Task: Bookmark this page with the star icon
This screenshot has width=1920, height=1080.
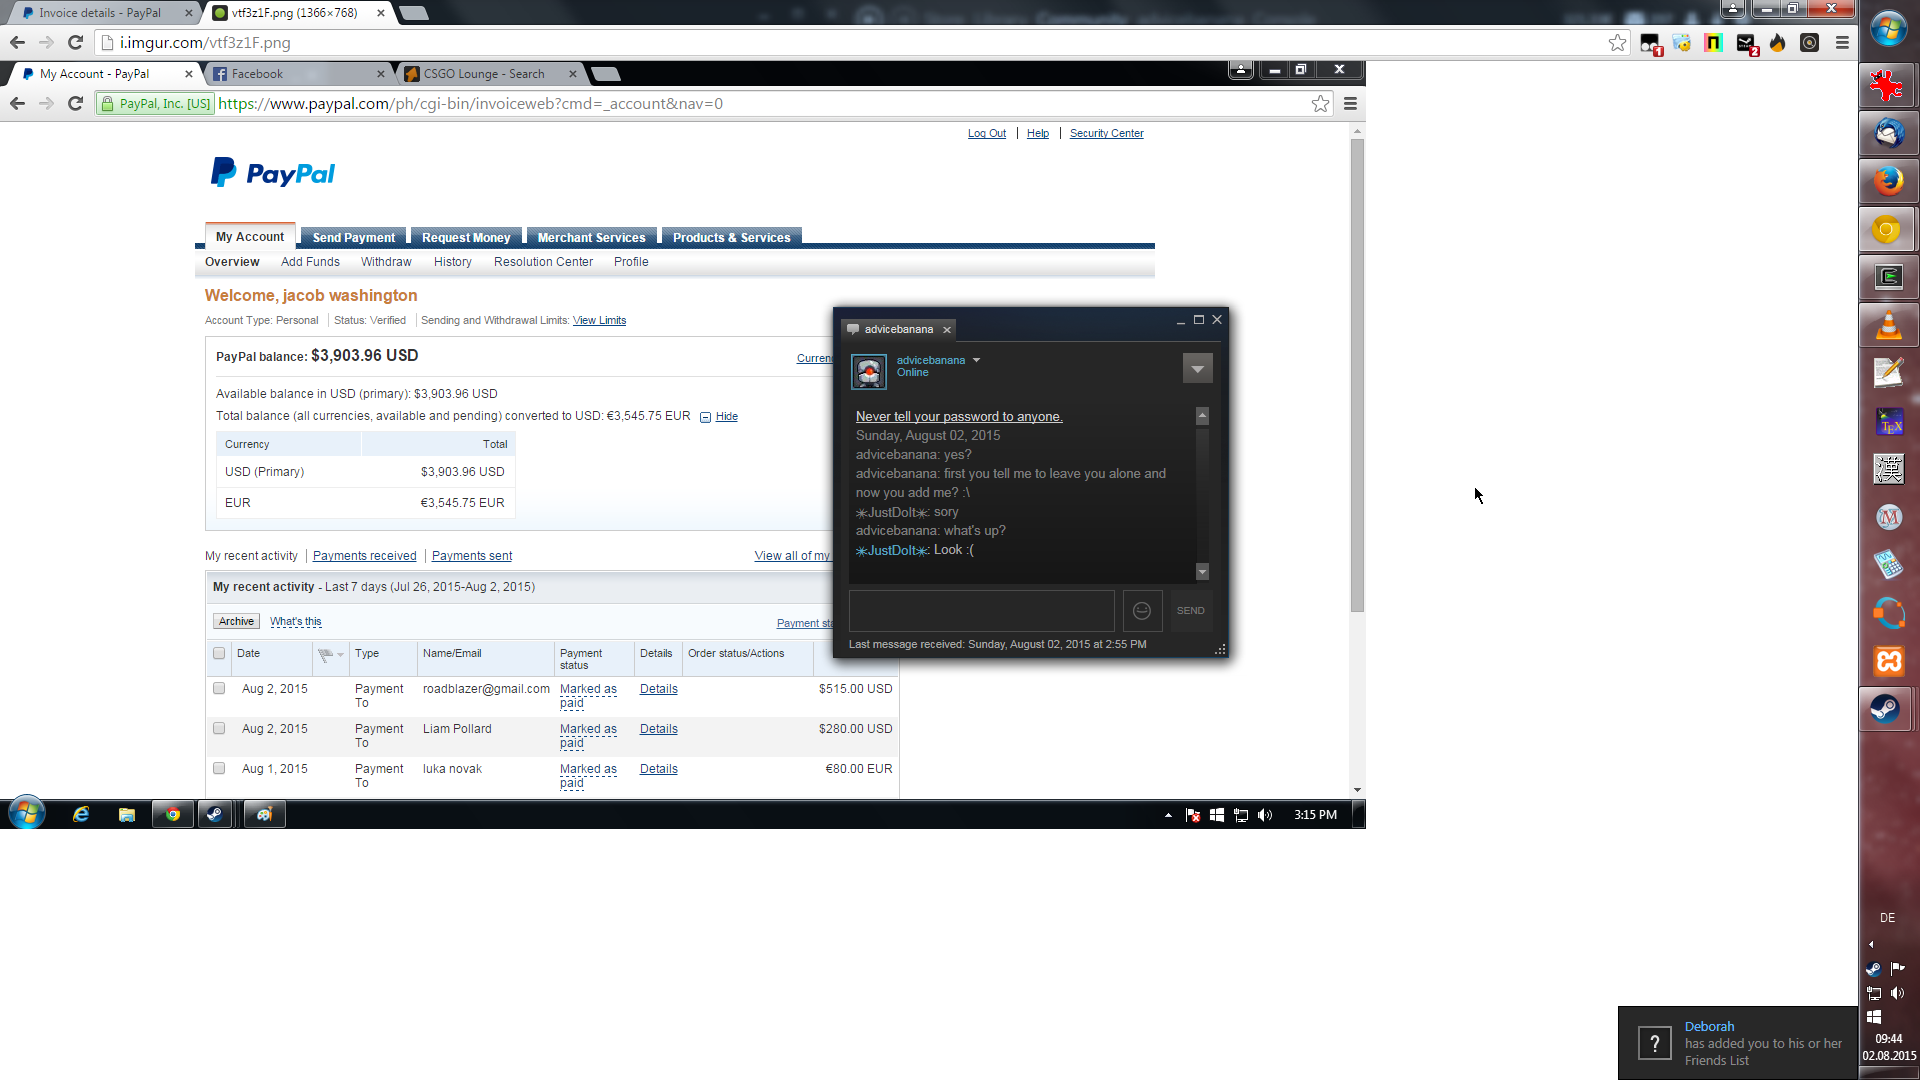Action: [x=1617, y=43]
